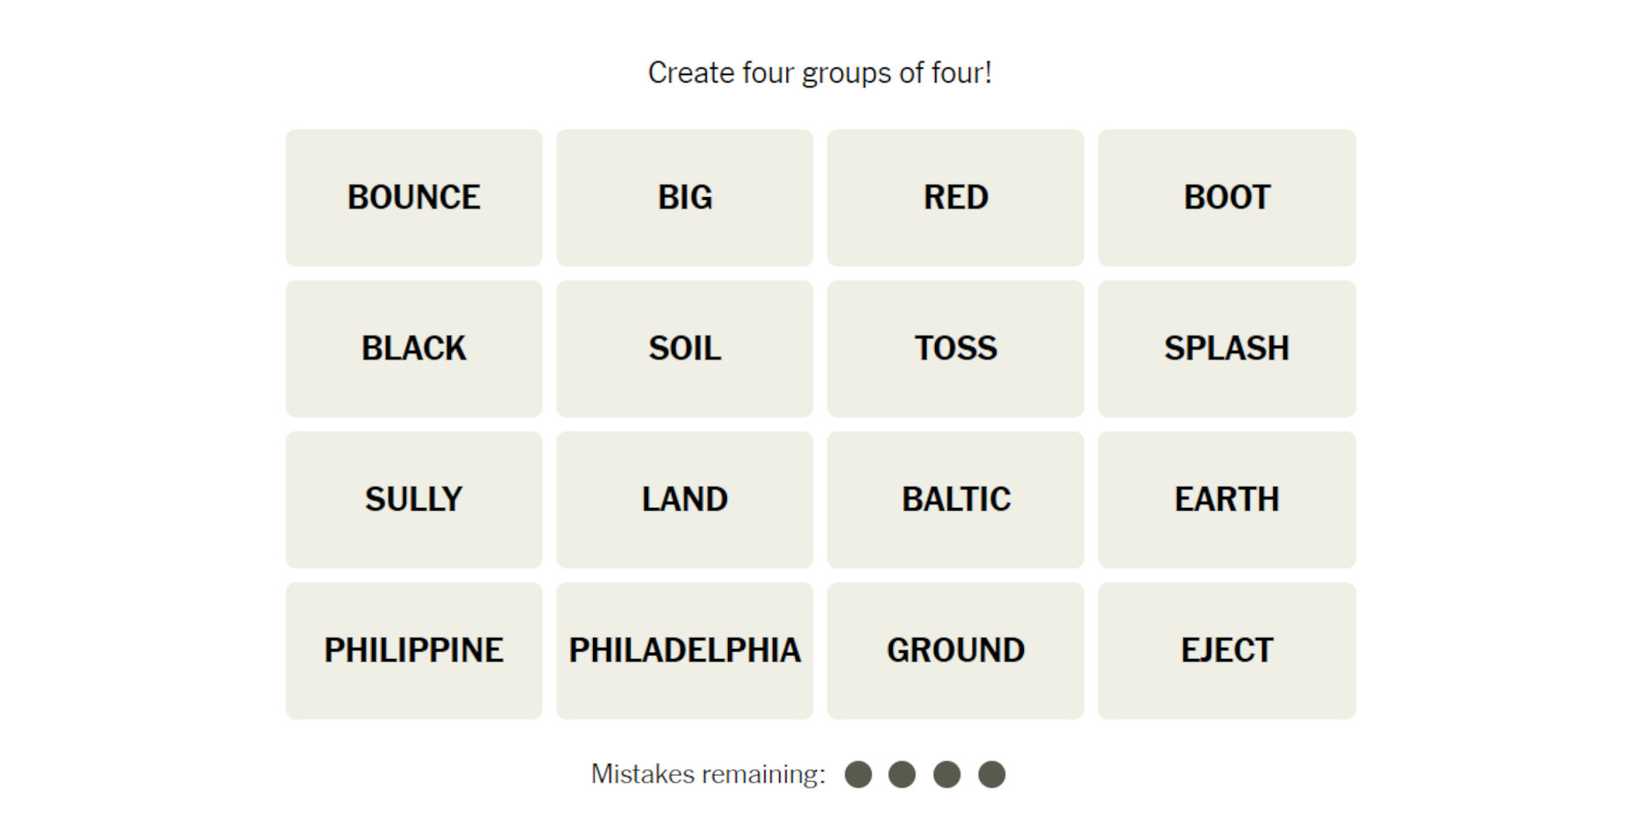Select the TOSS word tile

955,348
